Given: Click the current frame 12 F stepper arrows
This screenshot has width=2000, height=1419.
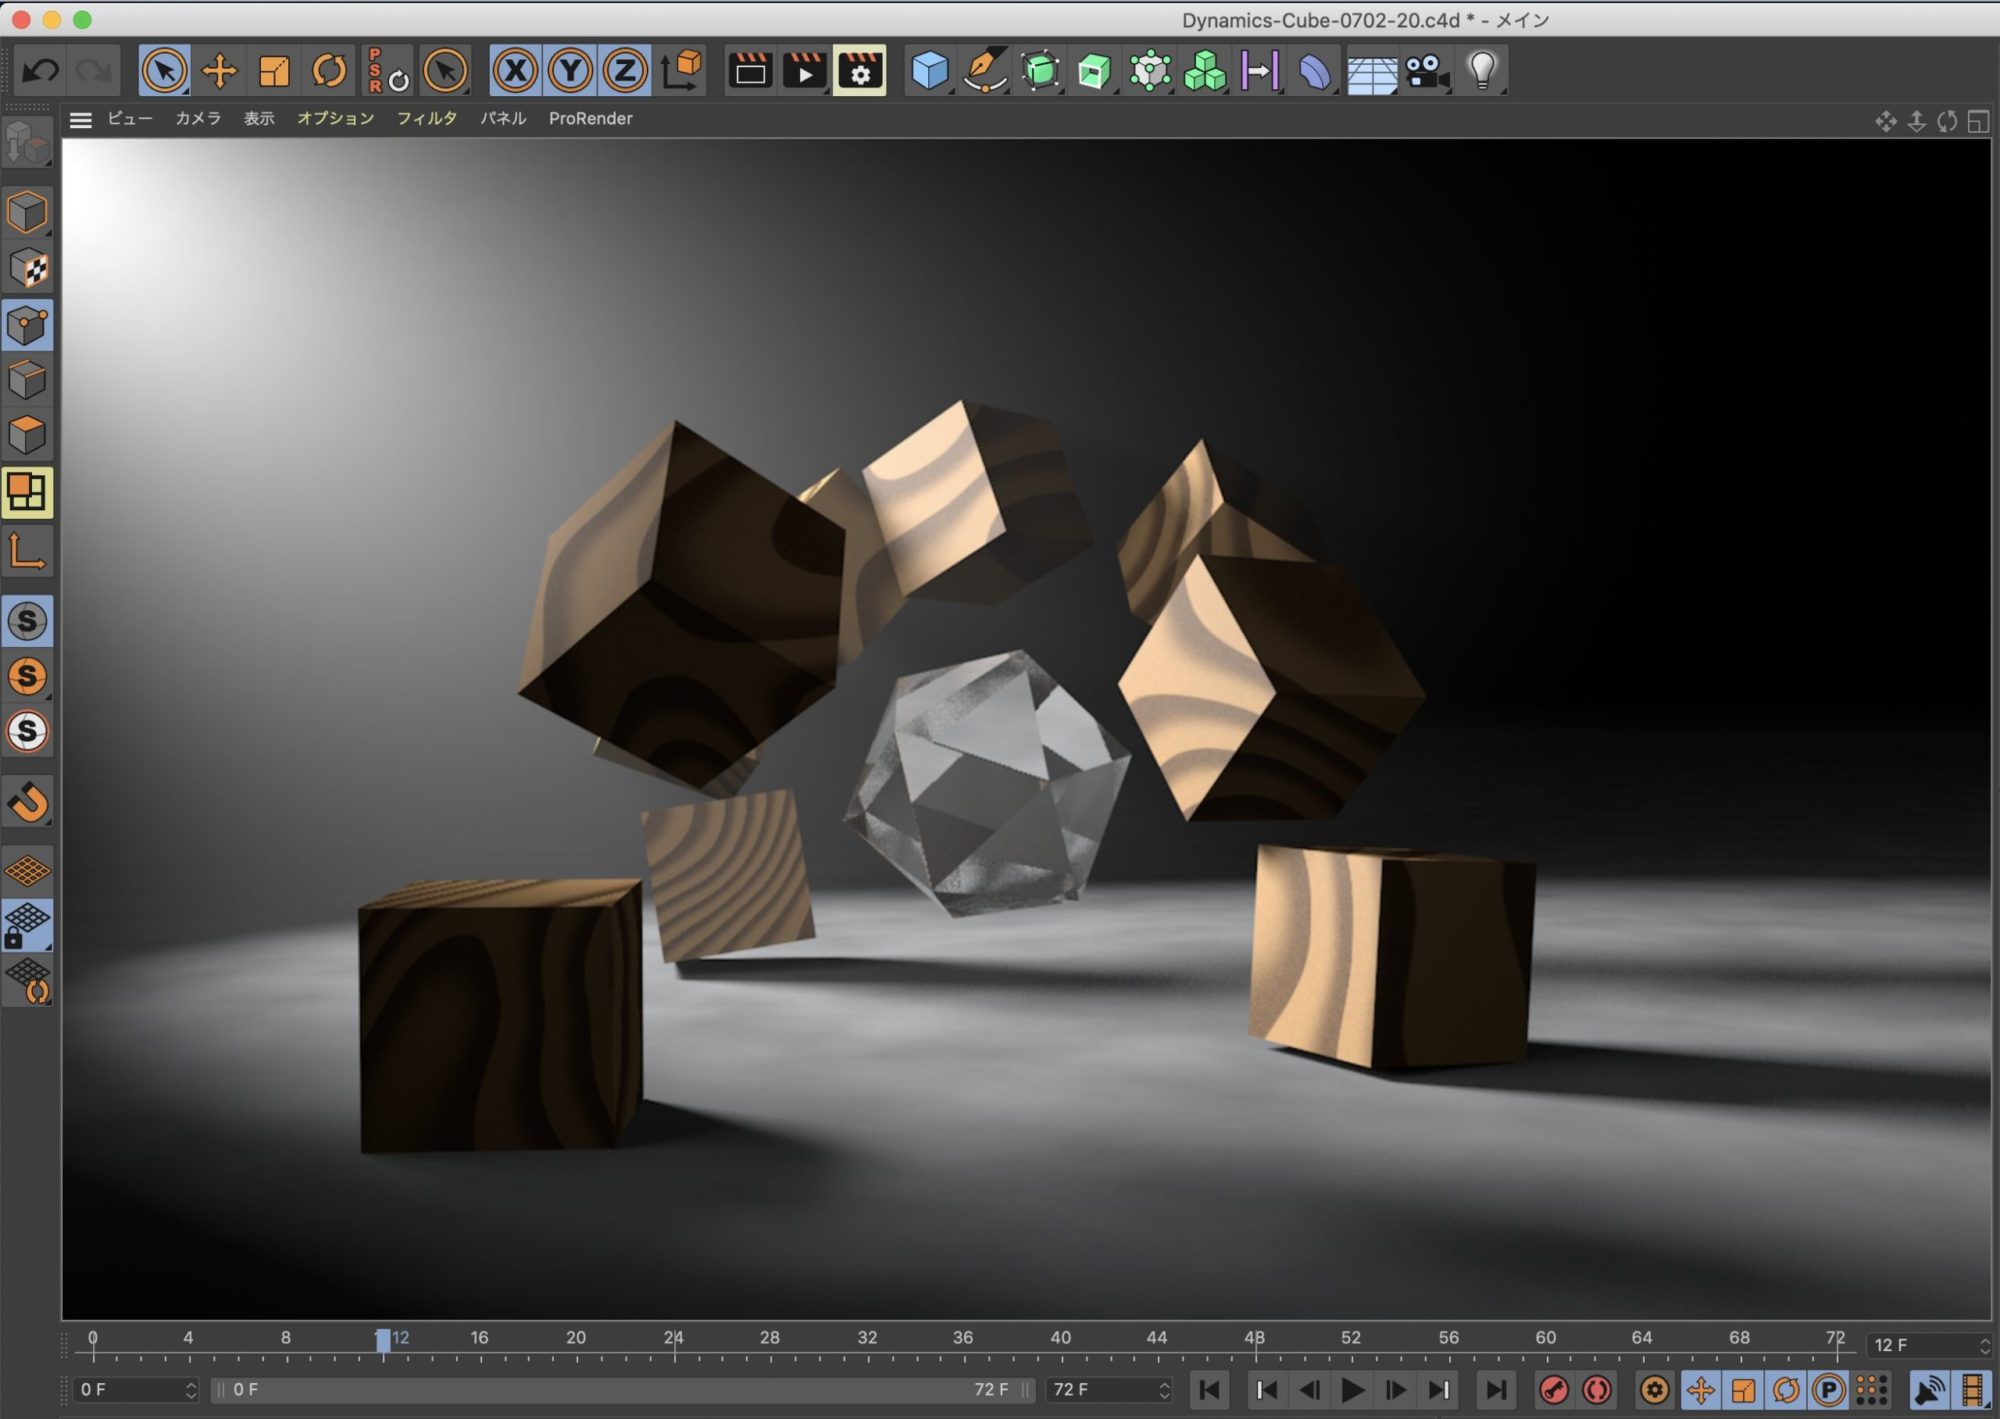Looking at the screenshot, I should (x=1984, y=1345).
